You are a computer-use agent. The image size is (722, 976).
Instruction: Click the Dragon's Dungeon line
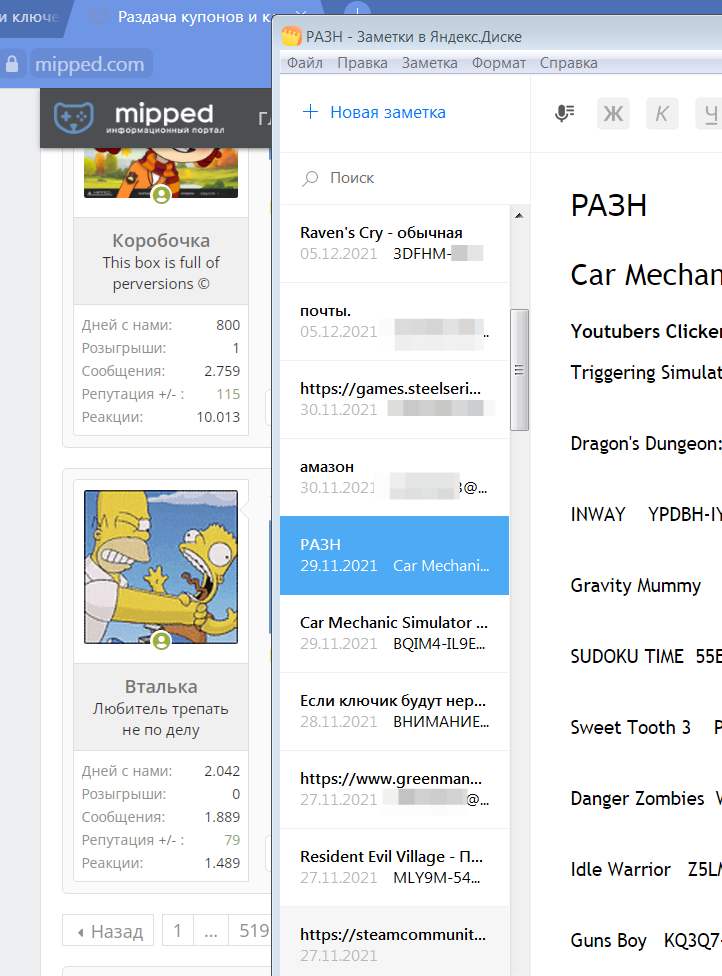coord(646,443)
